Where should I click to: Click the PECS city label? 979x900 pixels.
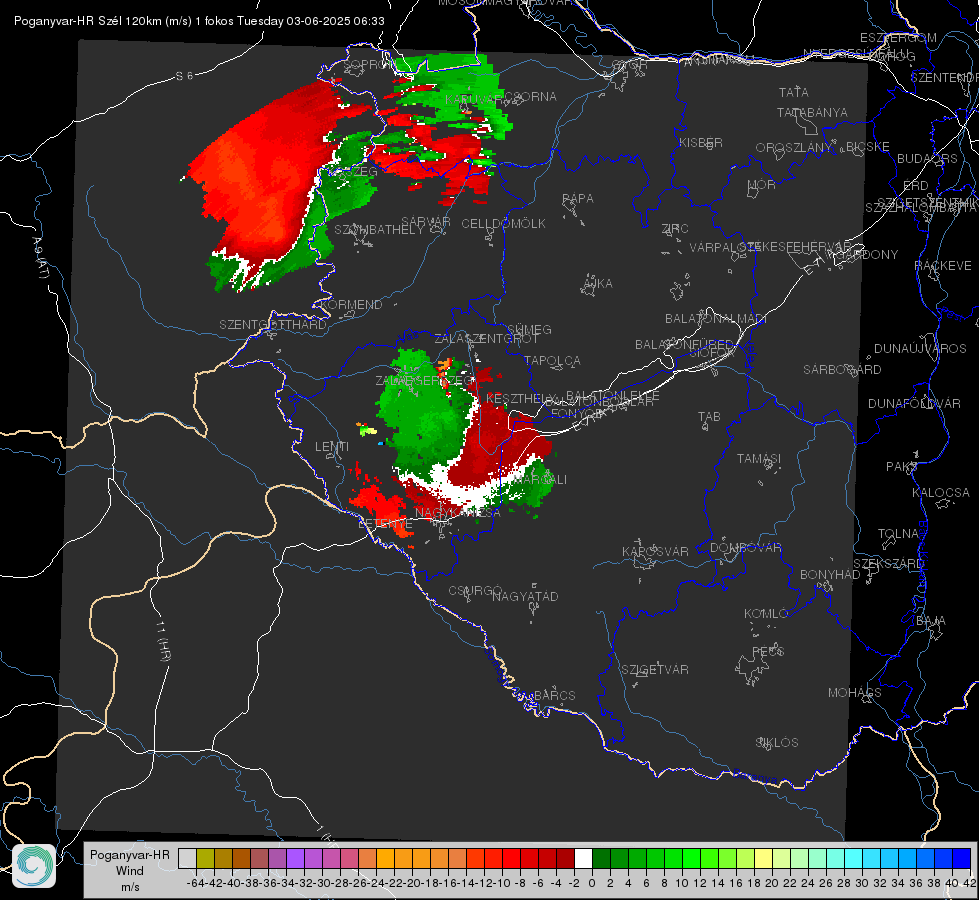click(767, 651)
